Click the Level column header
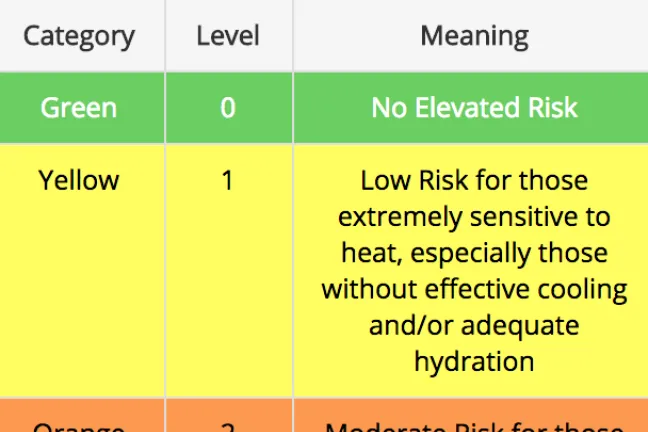This screenshot has height=432, width=648. click(x=228, y=37)
